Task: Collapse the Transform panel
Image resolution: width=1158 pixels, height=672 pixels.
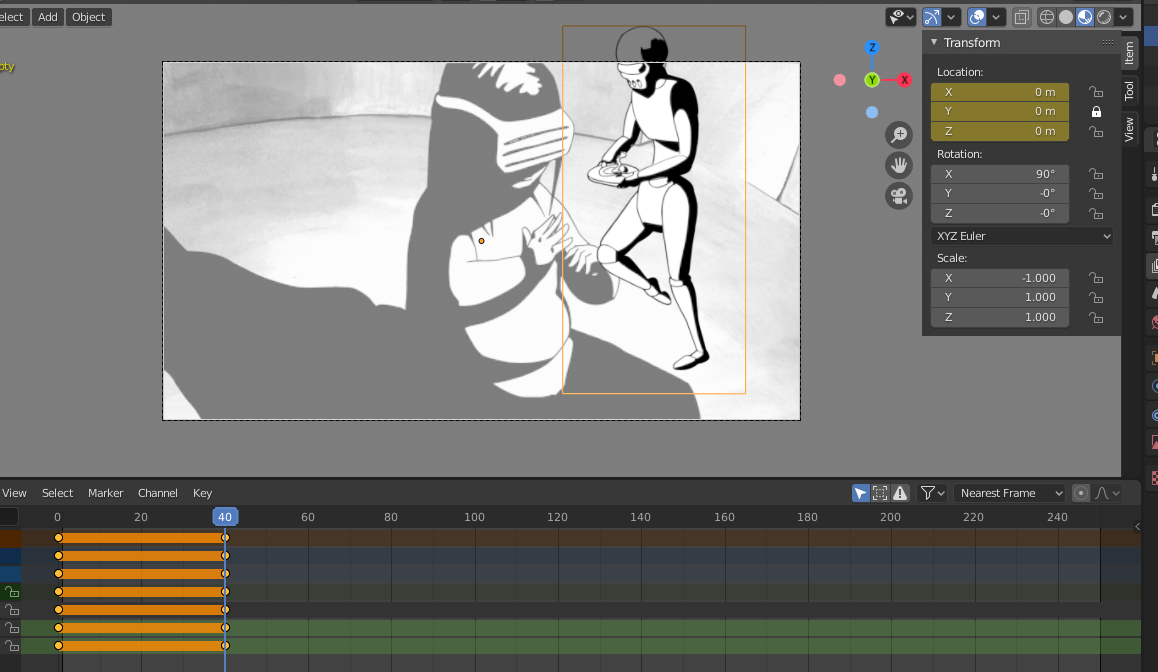Action: [x=934, y=43]
